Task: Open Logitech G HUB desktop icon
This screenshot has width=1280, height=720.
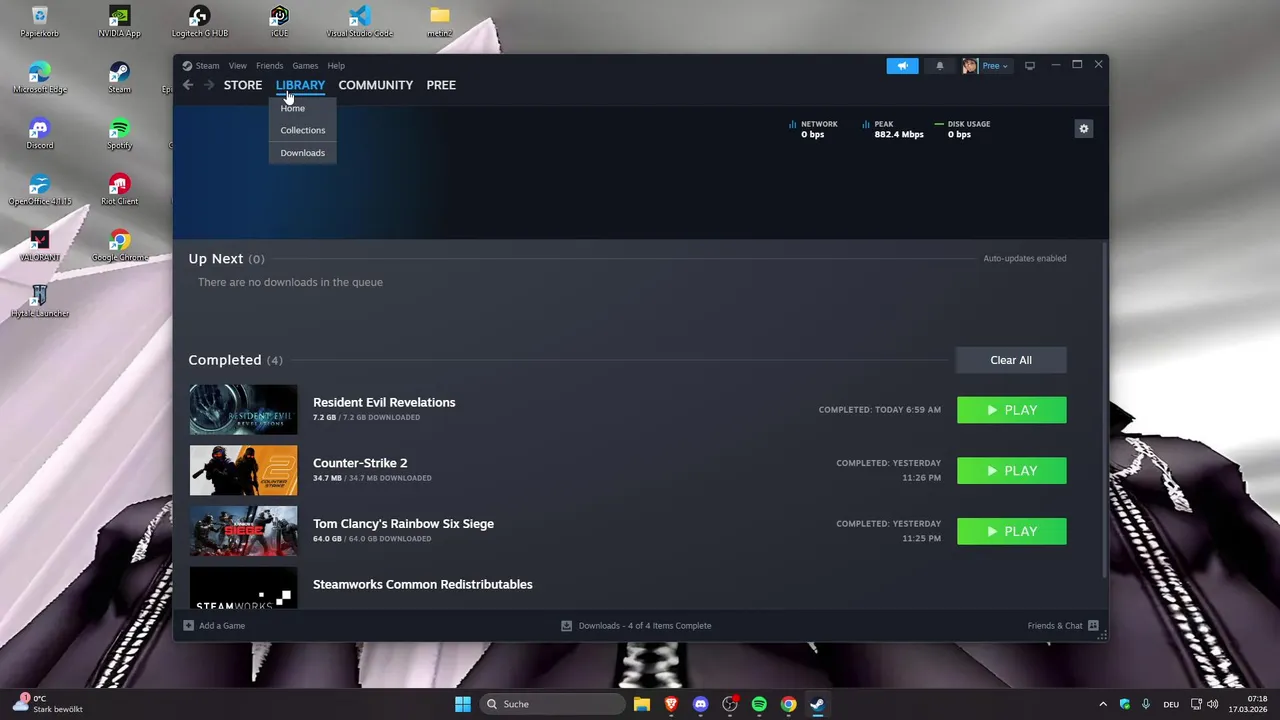Action: tap(199, 22)
